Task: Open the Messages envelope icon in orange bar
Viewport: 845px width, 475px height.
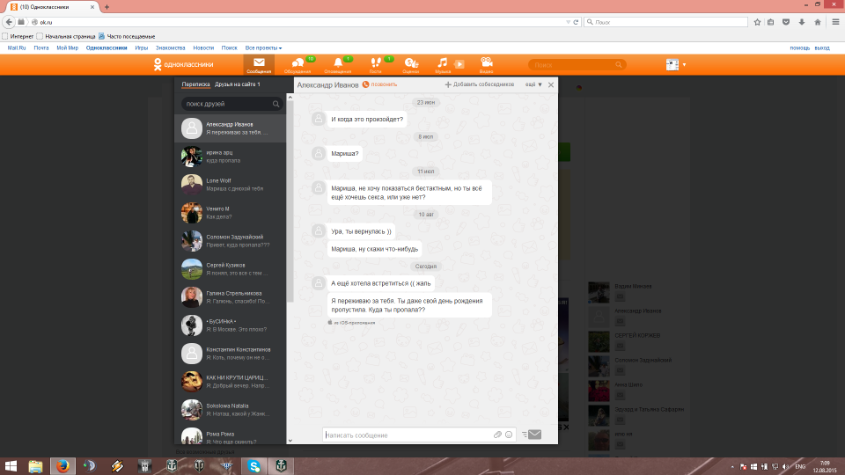Action: pyautogui.click(x=259, y=65)
